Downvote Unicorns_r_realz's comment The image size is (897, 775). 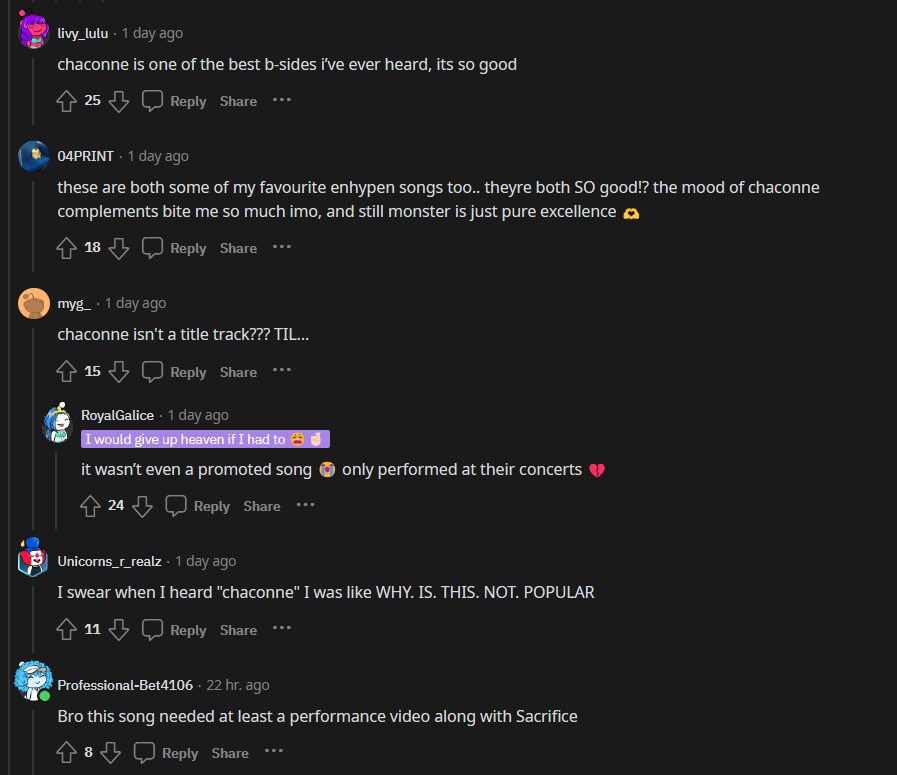pyautogui.click(x=118, y=630)
